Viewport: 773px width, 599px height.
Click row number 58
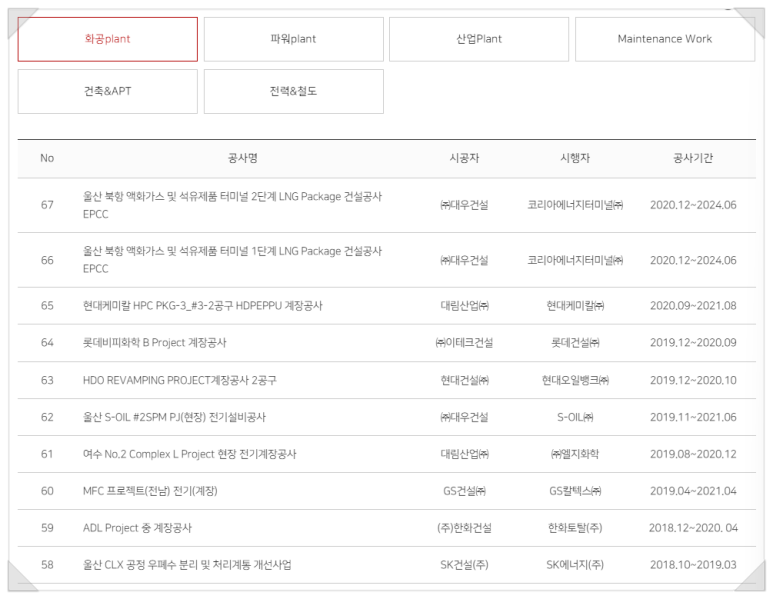pyautogui.click(x=47, y=565)
